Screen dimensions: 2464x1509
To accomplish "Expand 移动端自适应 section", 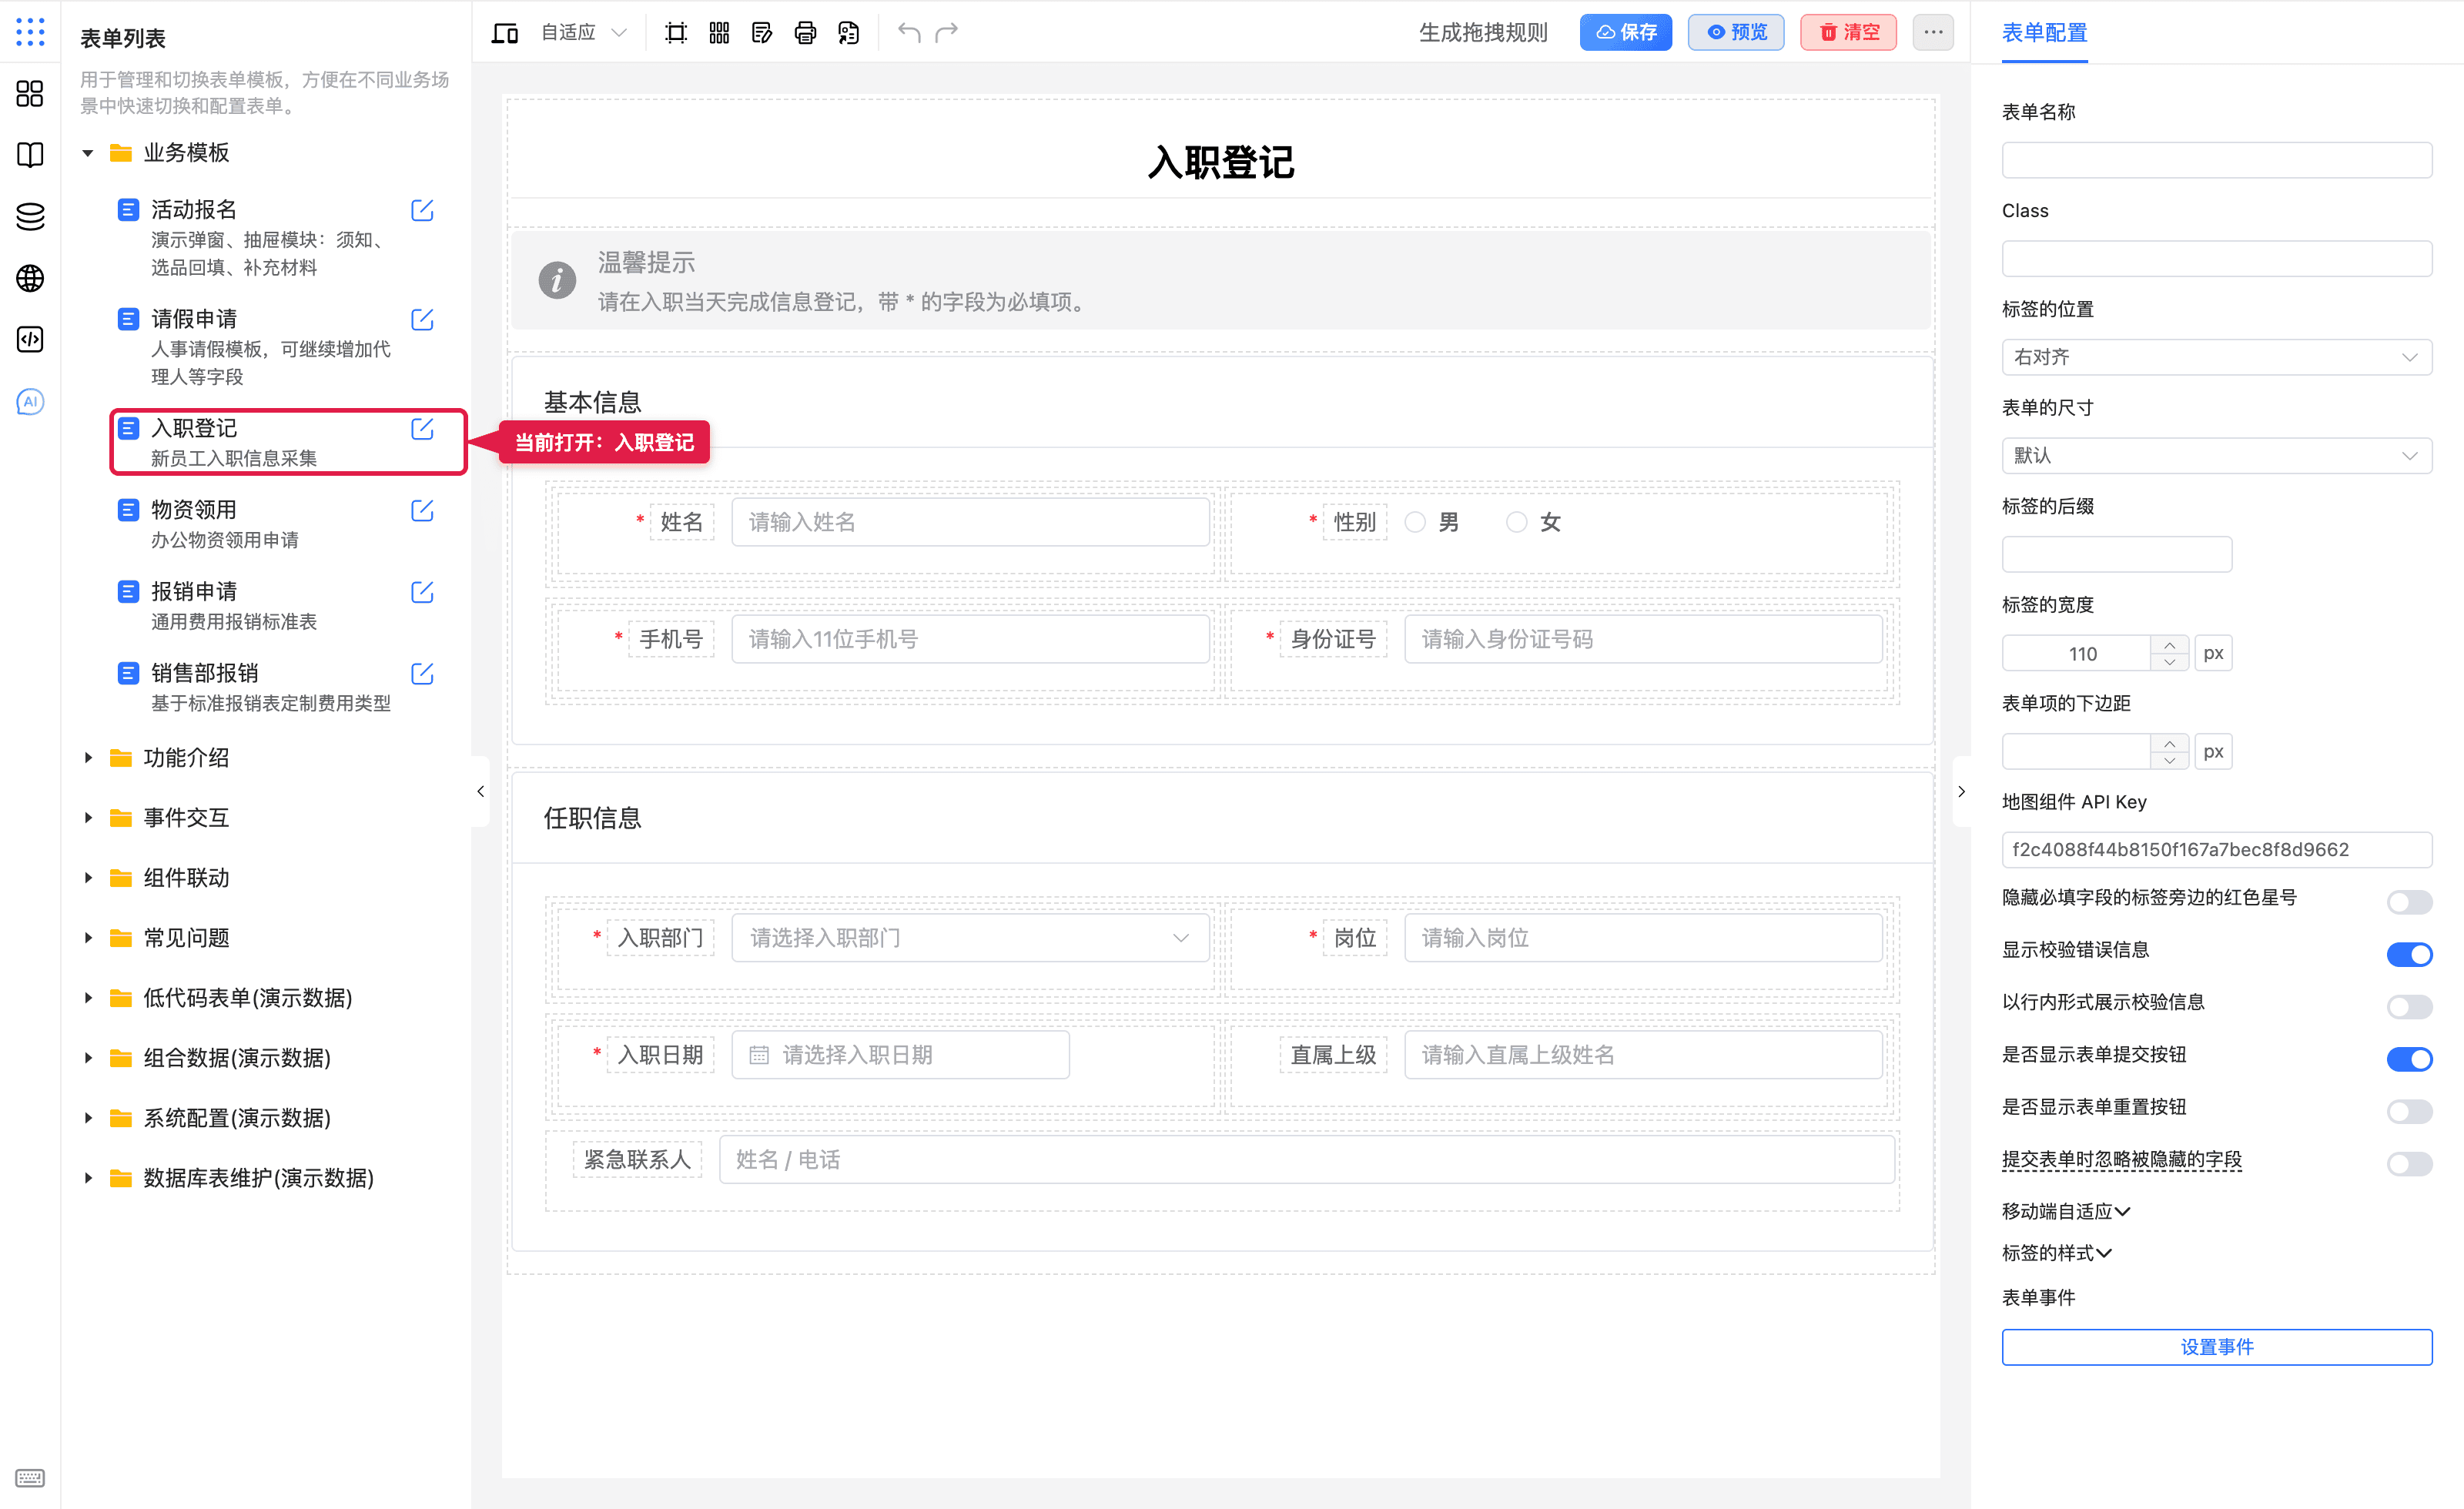I will (x=2066, y=1211).
